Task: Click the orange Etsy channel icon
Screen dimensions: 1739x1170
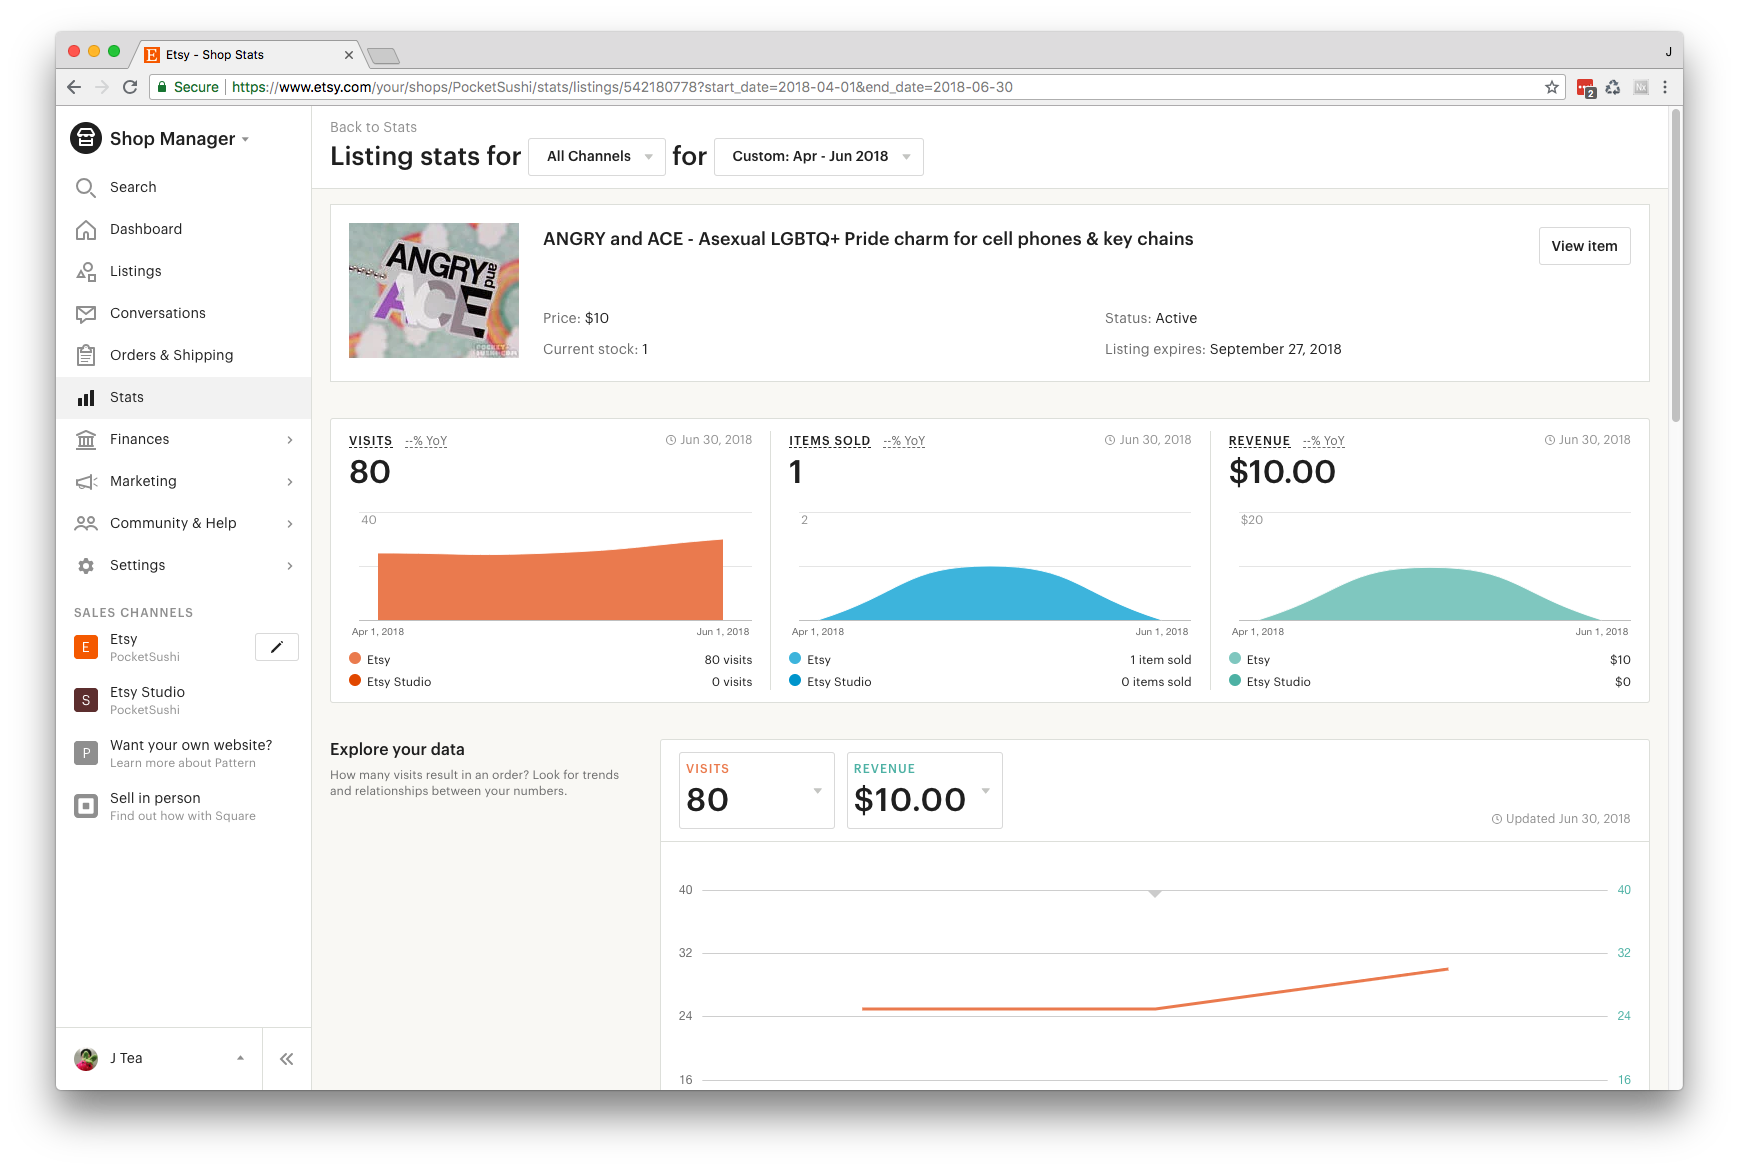Action: 86,647
